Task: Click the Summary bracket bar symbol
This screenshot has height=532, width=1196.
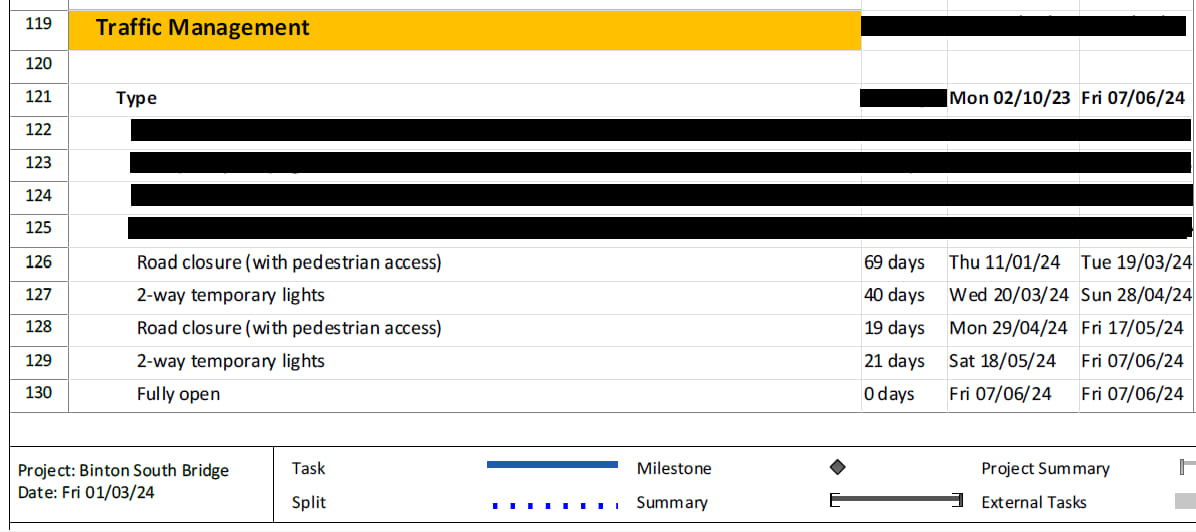Action: tap(896, 501)
